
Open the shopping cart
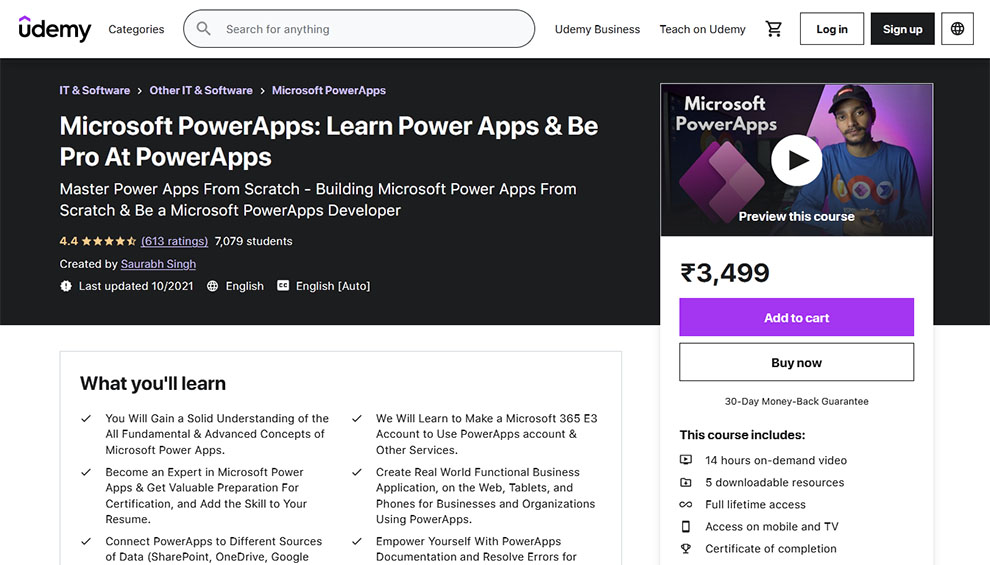(x=774, y=29)
